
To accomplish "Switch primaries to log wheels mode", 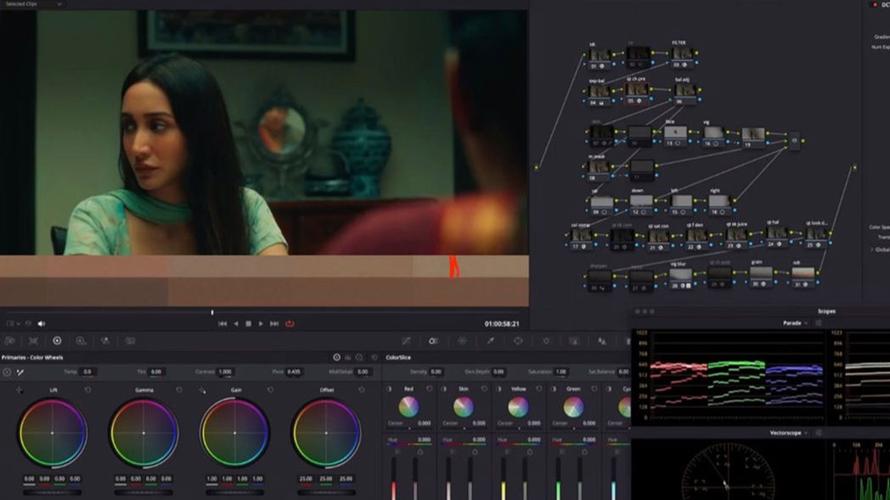I will point(359,358).
